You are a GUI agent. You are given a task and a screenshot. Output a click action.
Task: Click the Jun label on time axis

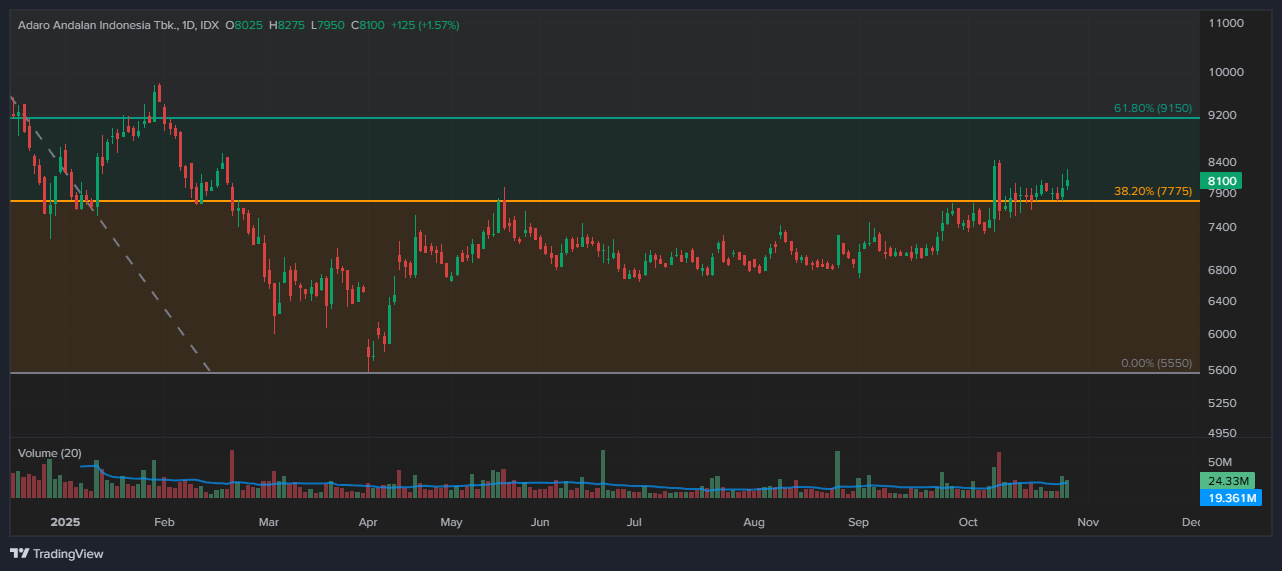point(540,522)
